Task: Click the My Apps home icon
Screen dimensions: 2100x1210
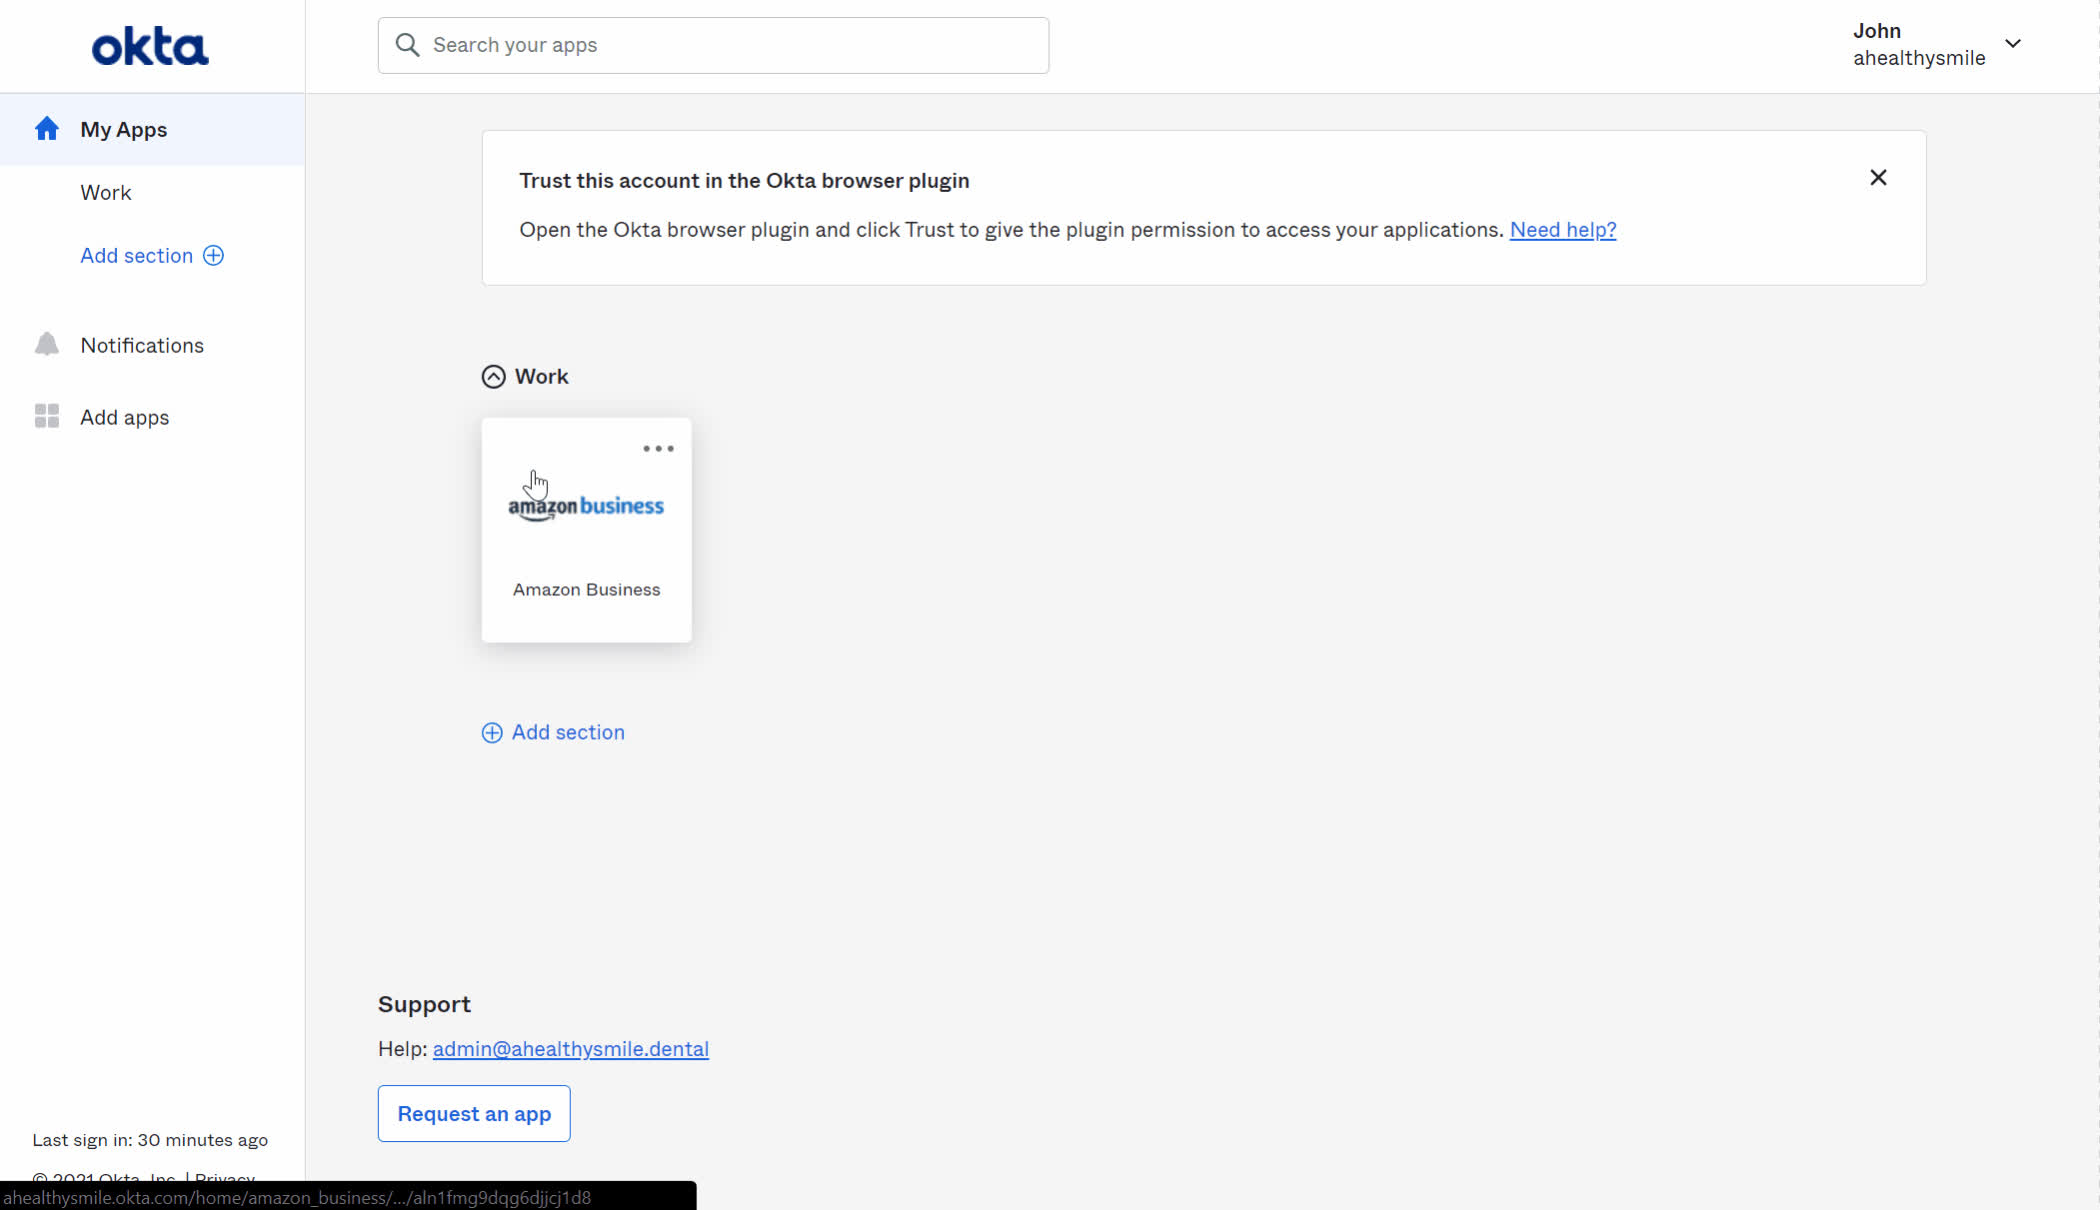Action: (46, 129)
